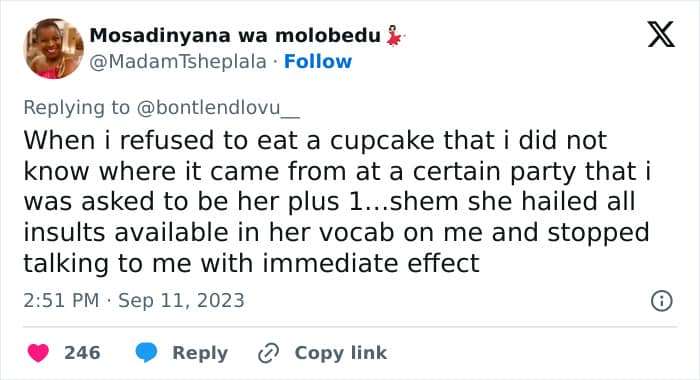The width and height of the screenshot is (700, 380).
Task: Open the 2:51 PM timestamp
Action: [61, 301]
